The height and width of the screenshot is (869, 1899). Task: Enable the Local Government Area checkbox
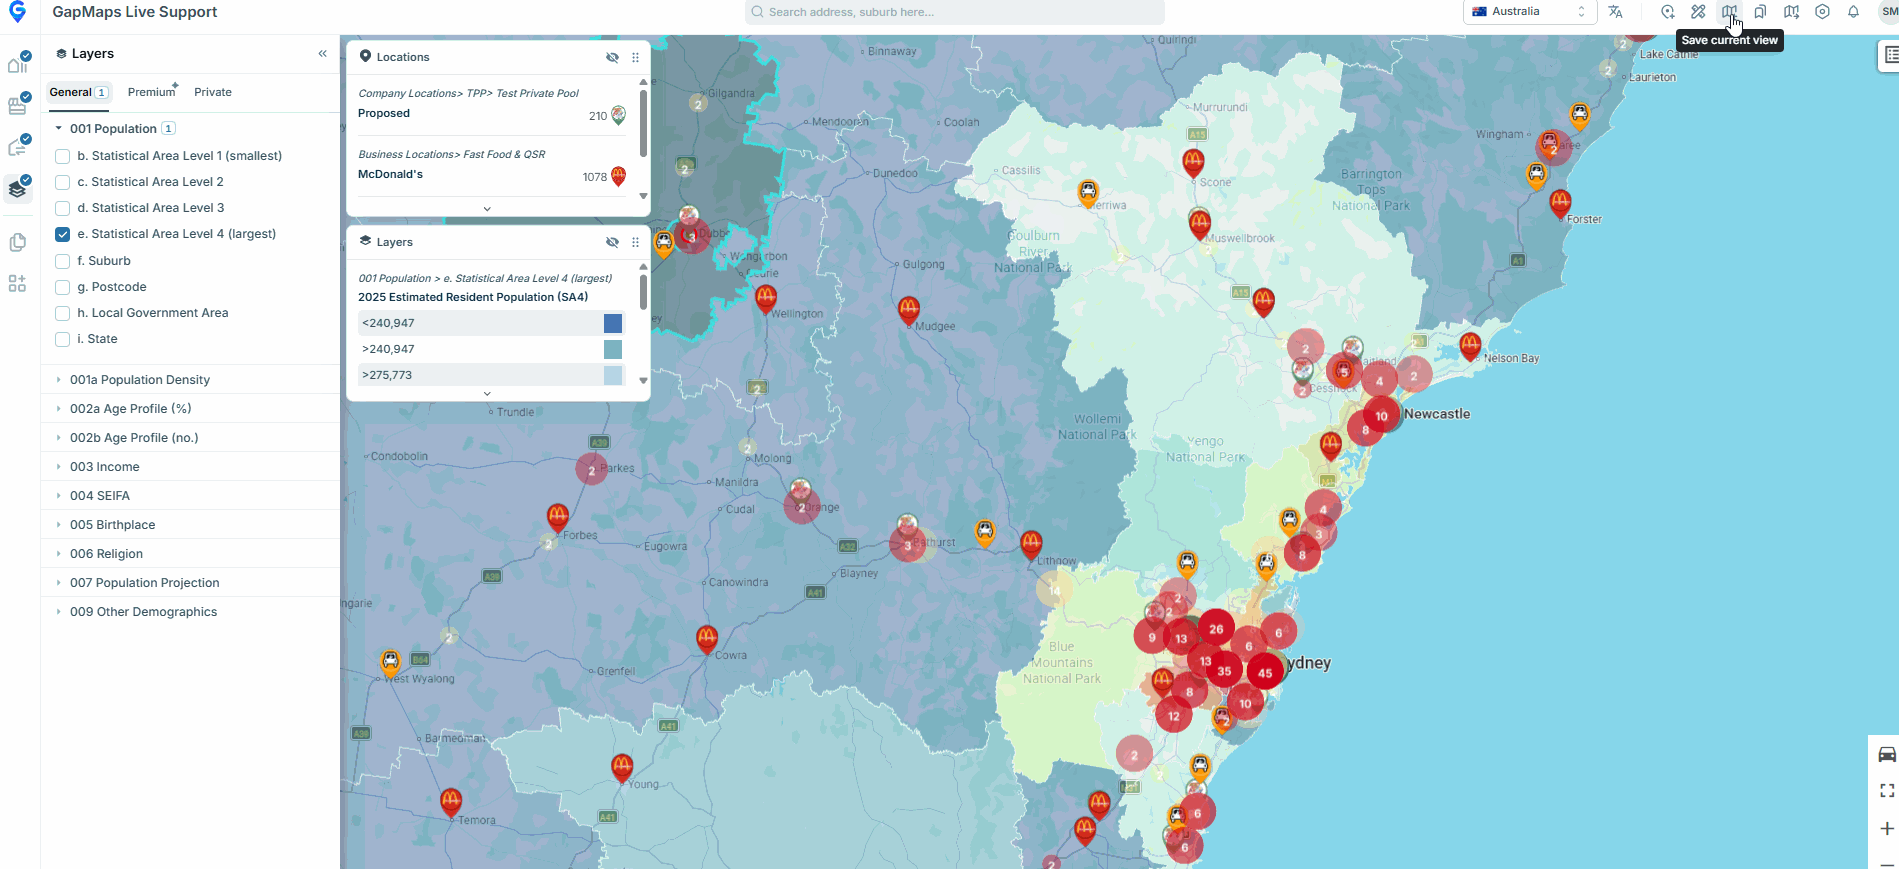tap(63, 313)
